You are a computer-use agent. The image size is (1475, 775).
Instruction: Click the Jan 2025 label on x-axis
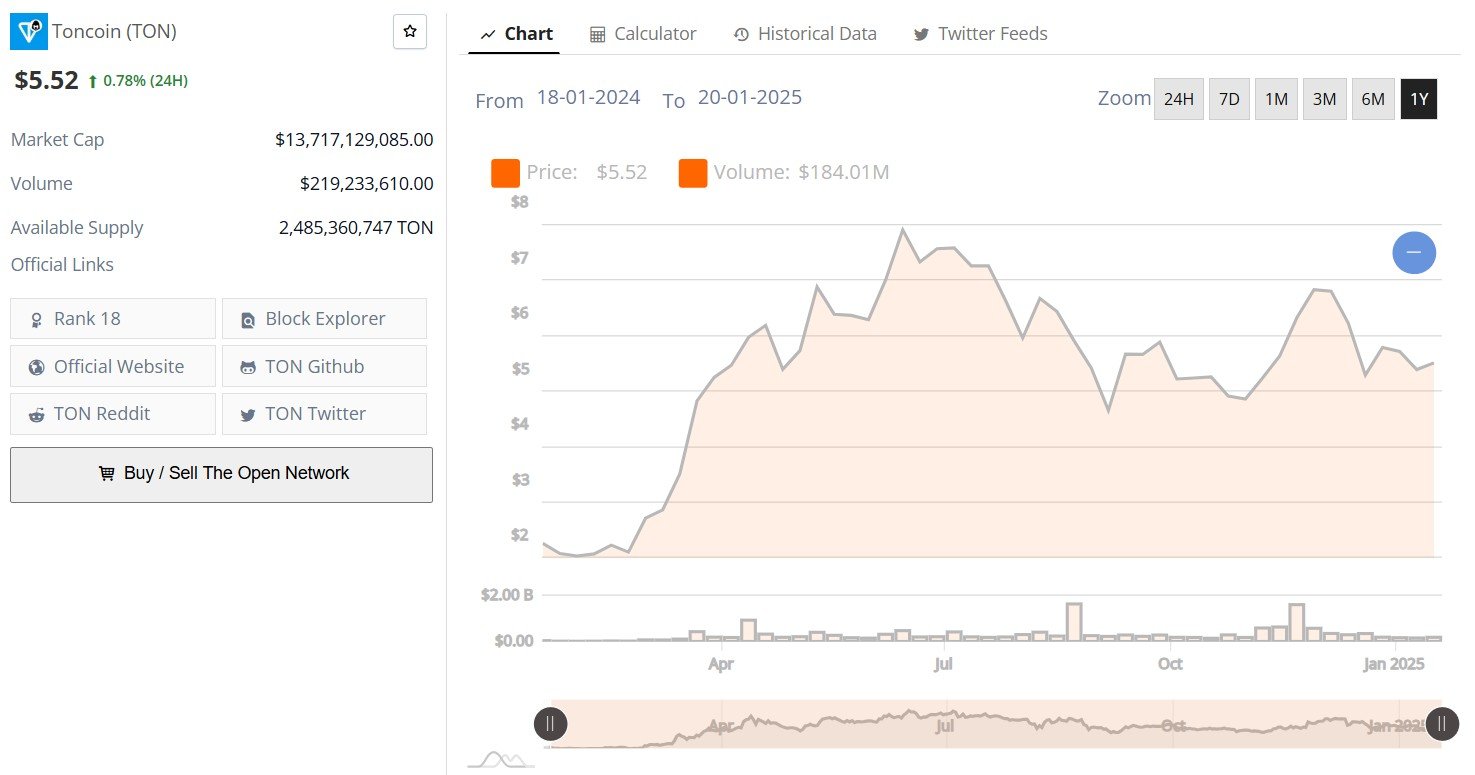(x=1394, y=664)
